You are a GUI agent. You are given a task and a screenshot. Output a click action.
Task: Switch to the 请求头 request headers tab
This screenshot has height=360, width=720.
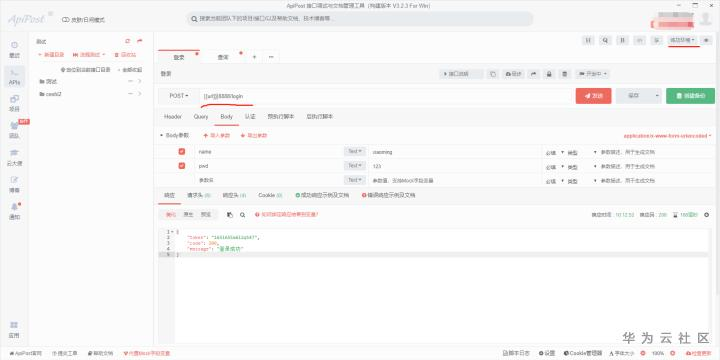pos(198,195)
